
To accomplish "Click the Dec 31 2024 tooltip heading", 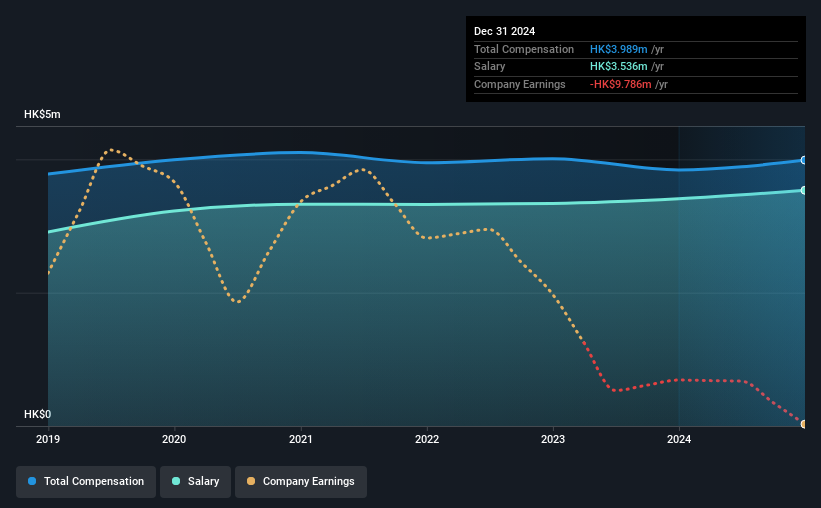I will tap(504, 31).
